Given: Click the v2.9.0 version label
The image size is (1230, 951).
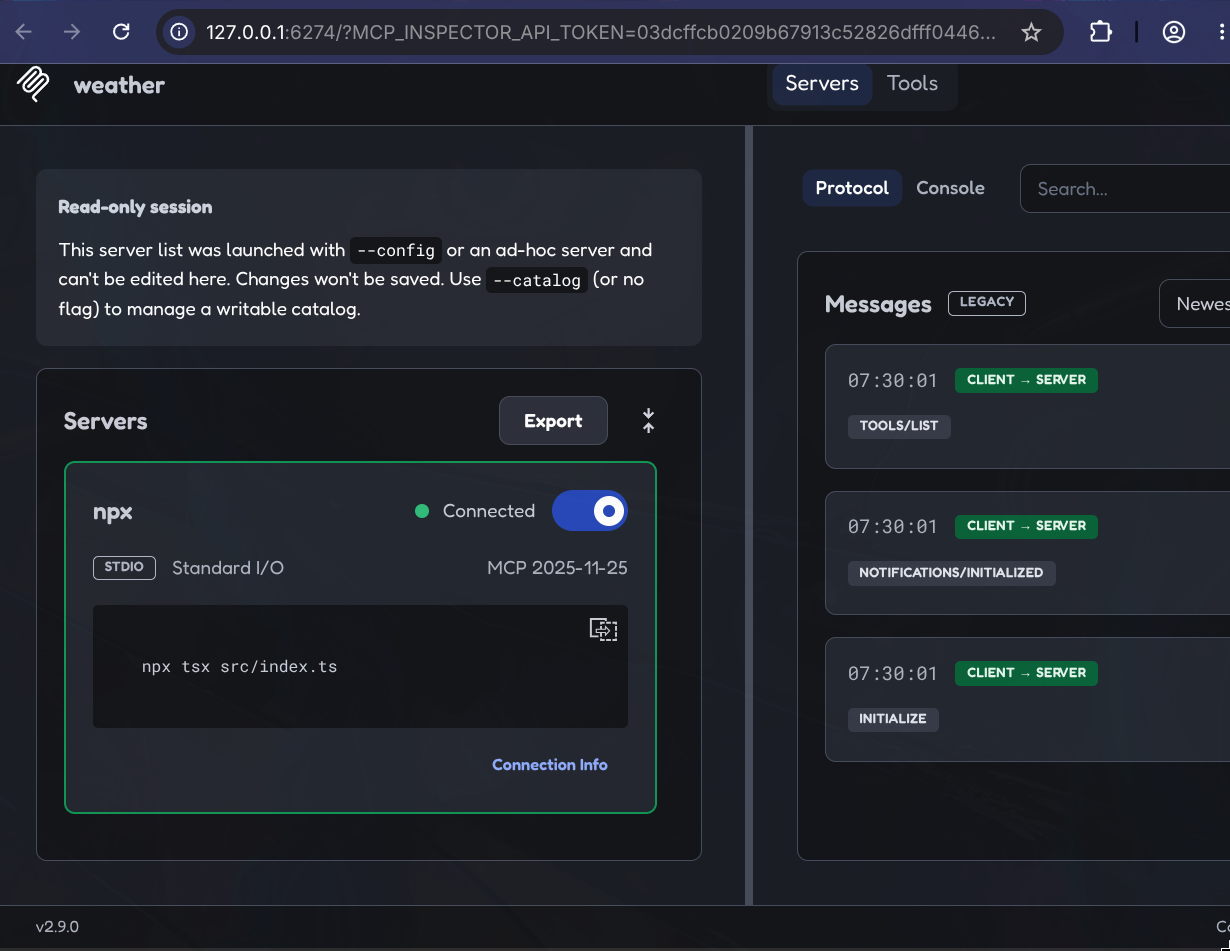Looking at the screenshot, I should pyautogui.click(x=57, y=927).
